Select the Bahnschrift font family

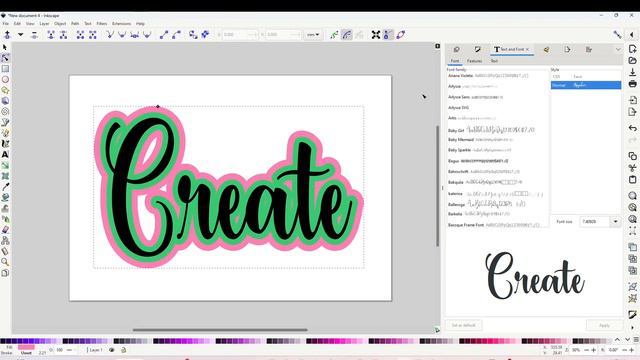coord(497,172)
